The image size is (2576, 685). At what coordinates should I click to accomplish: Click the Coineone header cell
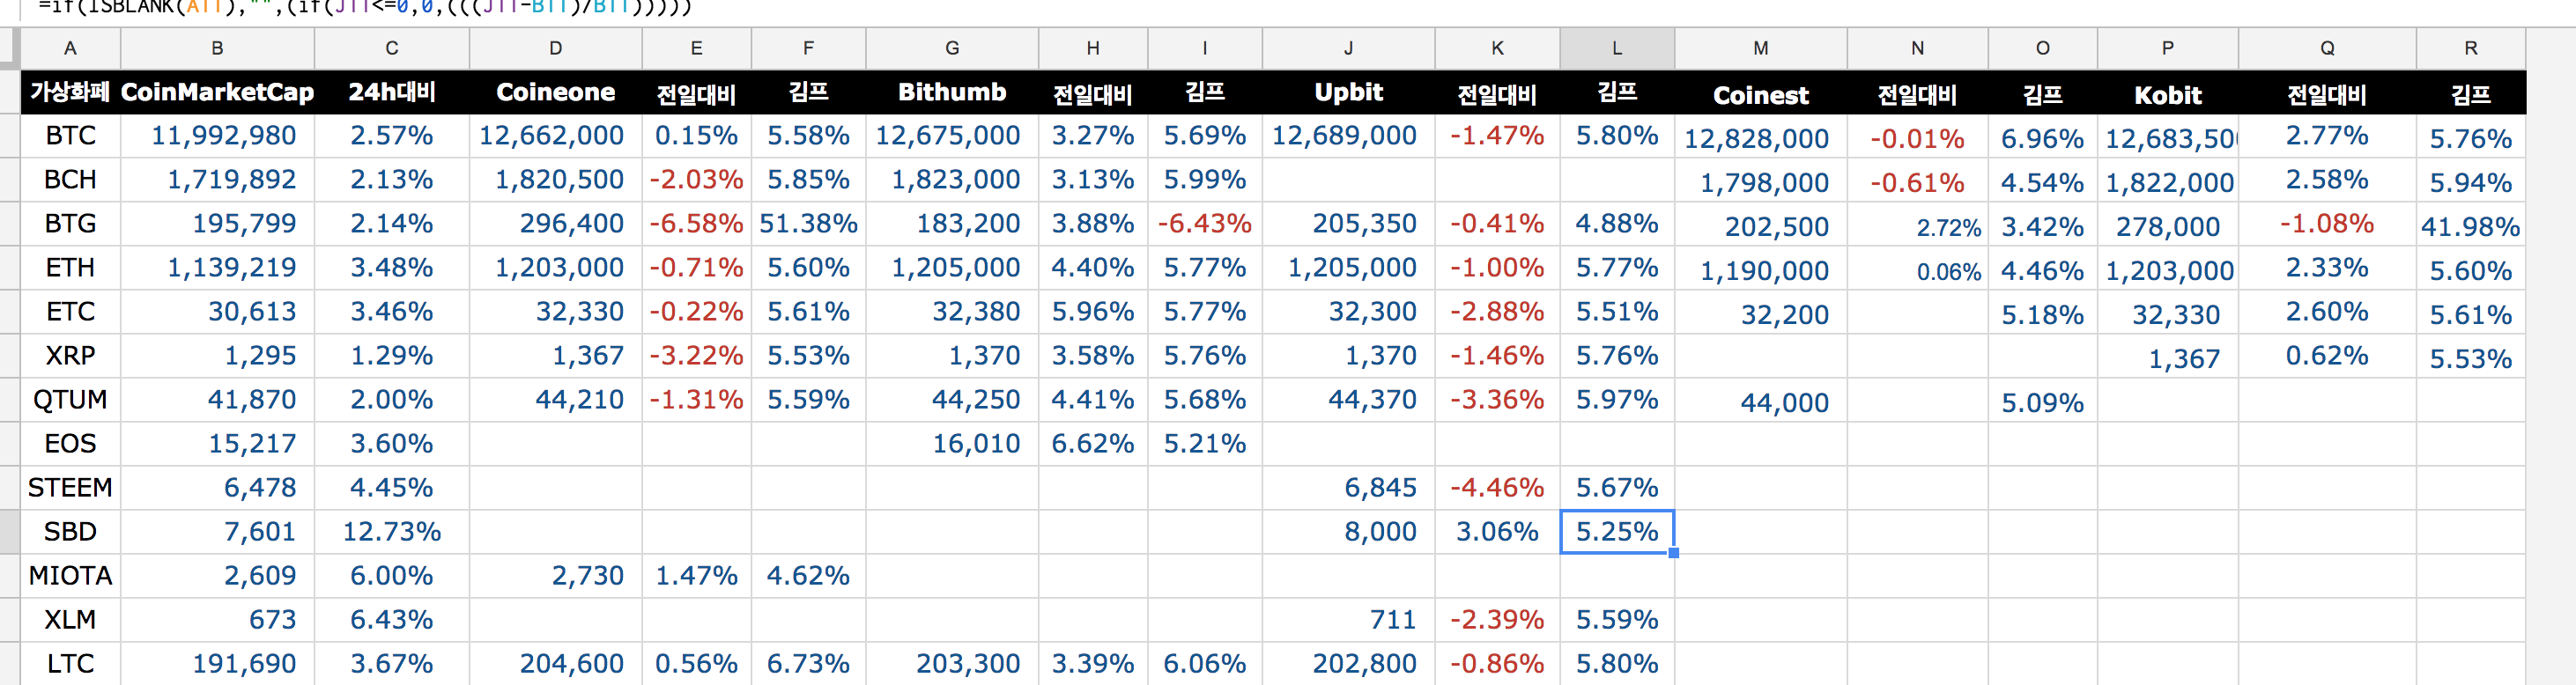[556, 92]
